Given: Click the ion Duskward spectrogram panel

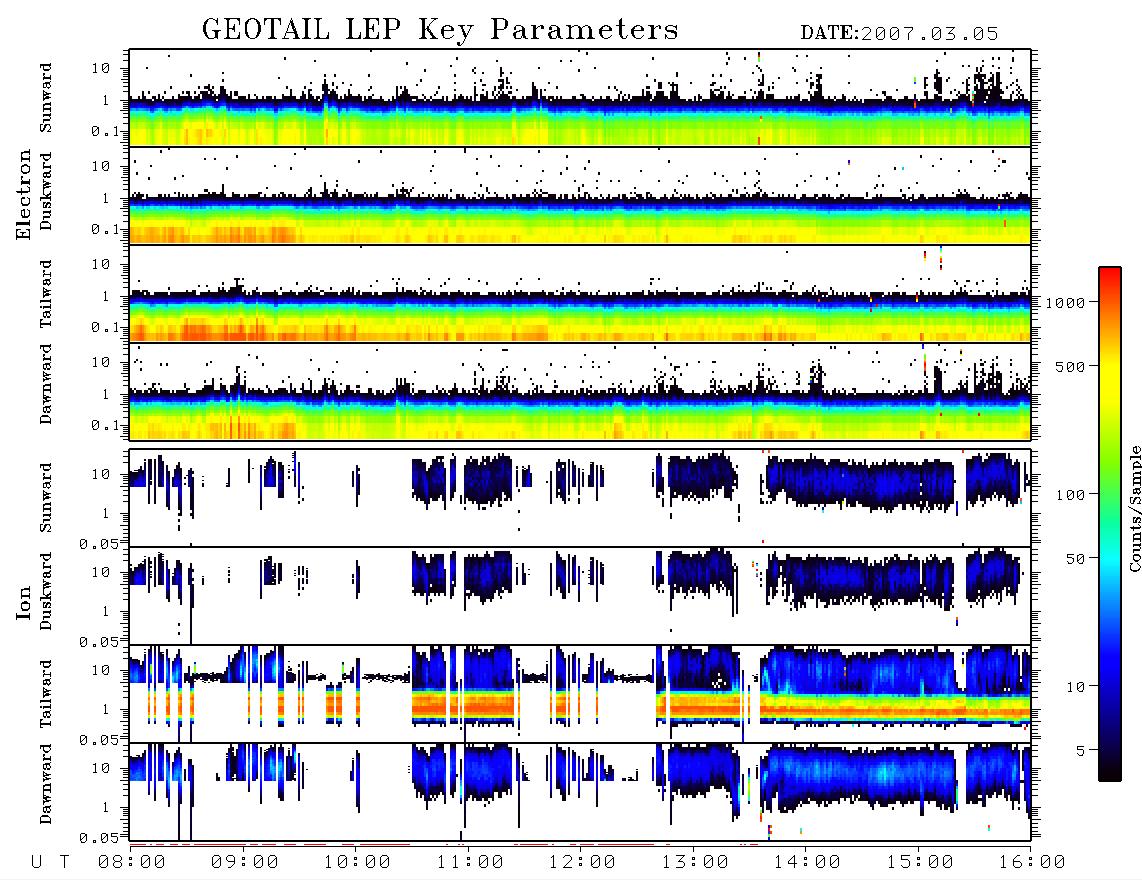Looking at the screenshot, I should pyautogui.click(x=580, y=596).
